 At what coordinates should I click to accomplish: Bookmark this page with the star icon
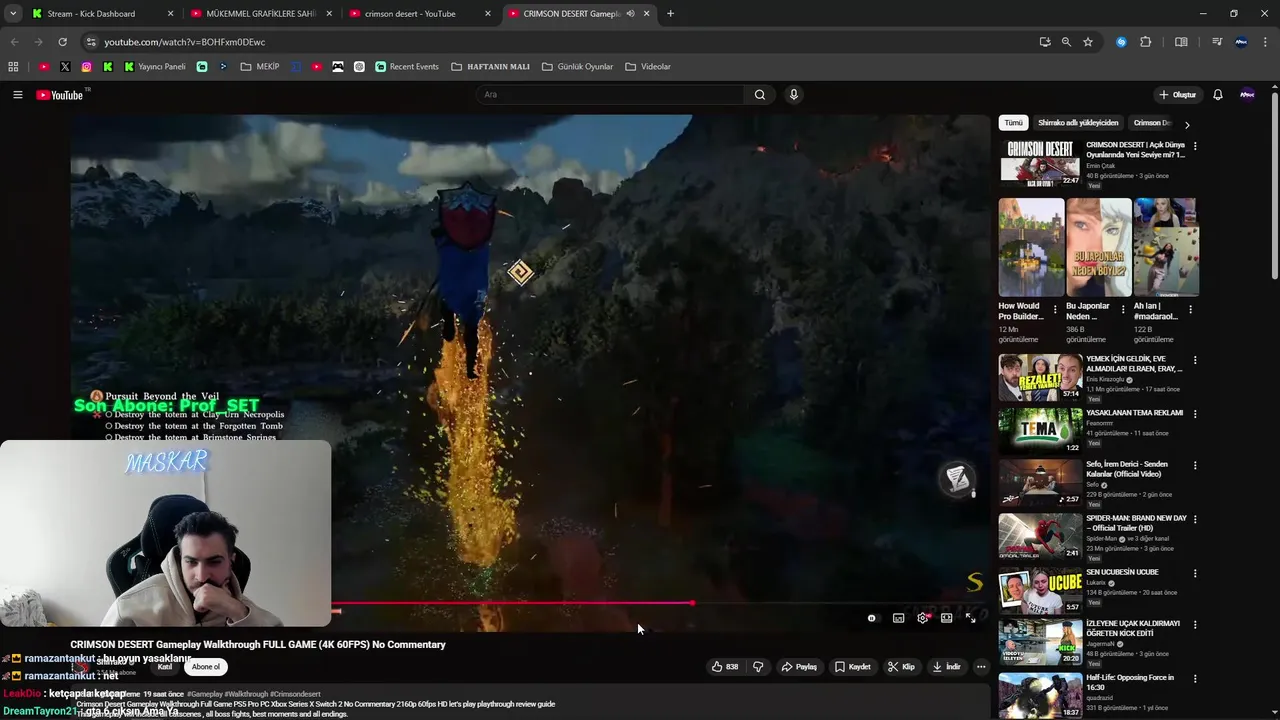pos(1088,42)
